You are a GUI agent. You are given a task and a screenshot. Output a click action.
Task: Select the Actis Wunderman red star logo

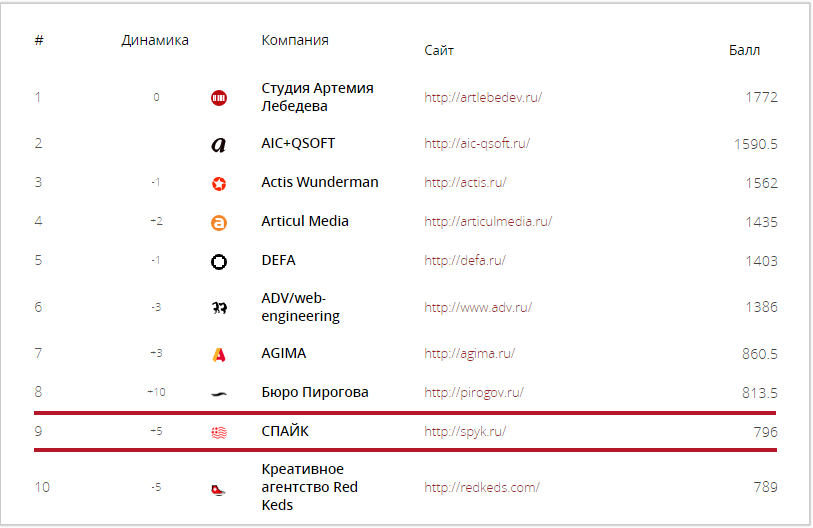click(219, 184)
